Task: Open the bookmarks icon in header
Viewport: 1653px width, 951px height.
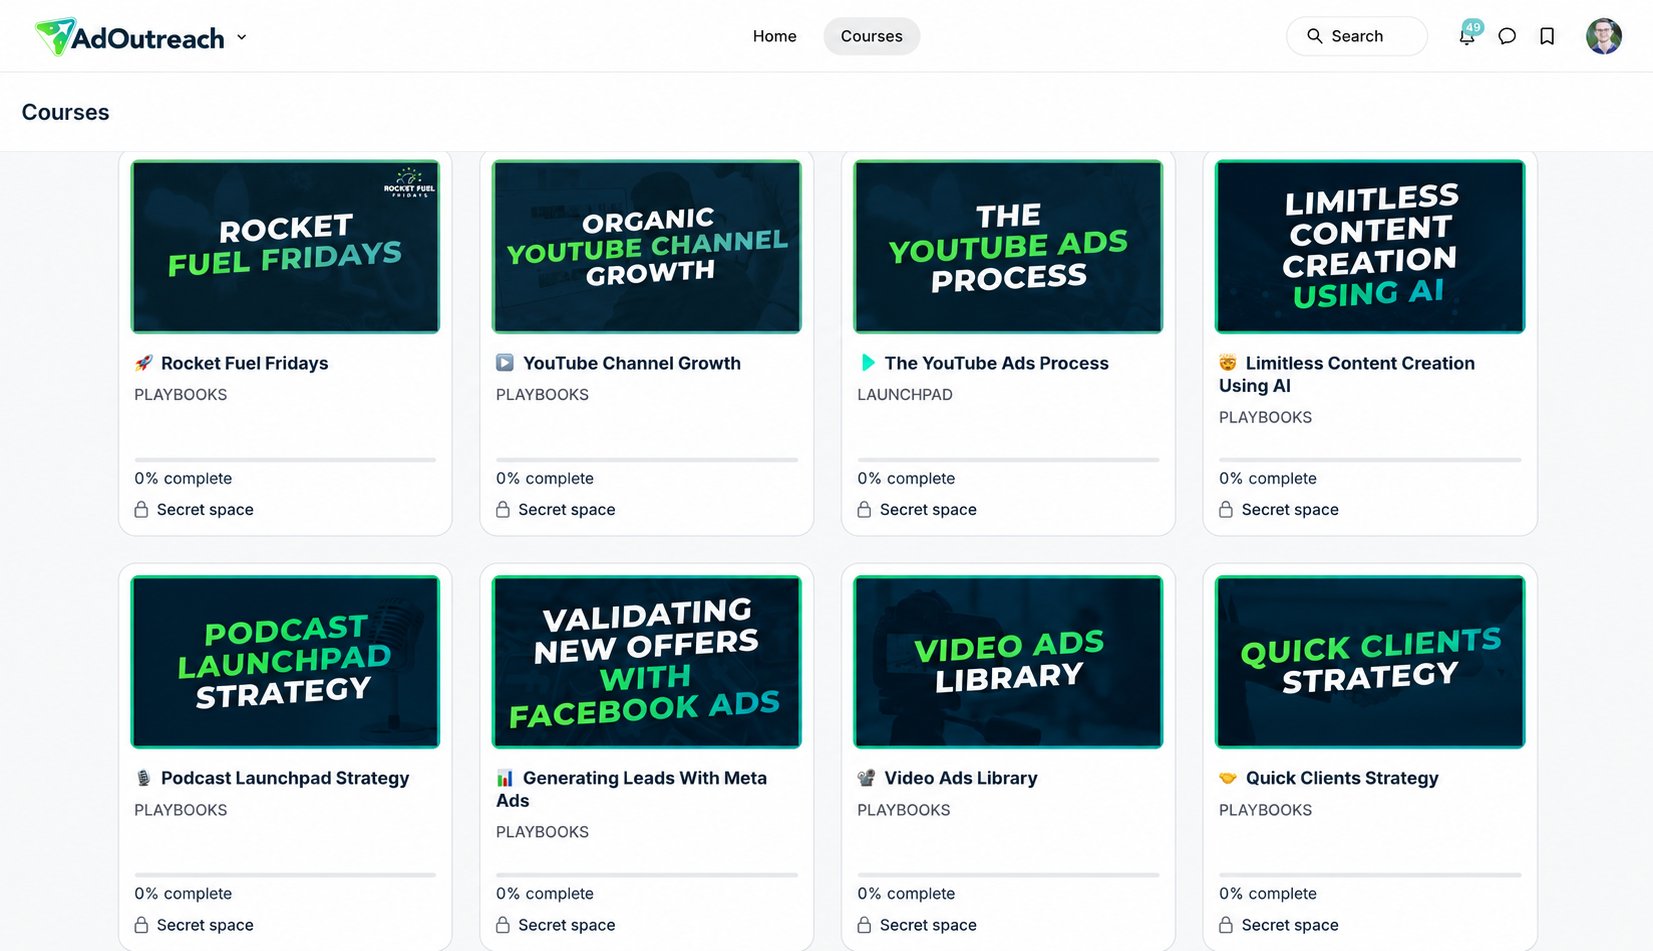Action: tap(1547, 37)
